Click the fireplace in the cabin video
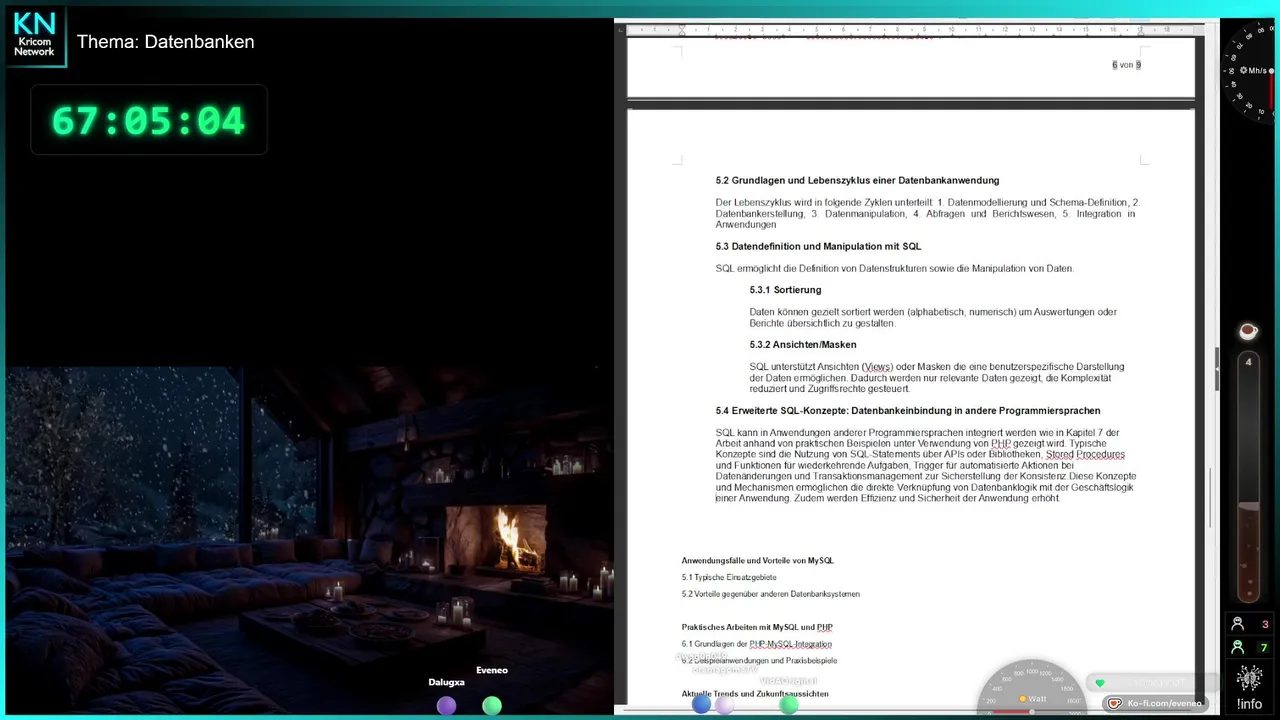The width and height of the screenshot is (1280, 720). (x=496, y=540)
